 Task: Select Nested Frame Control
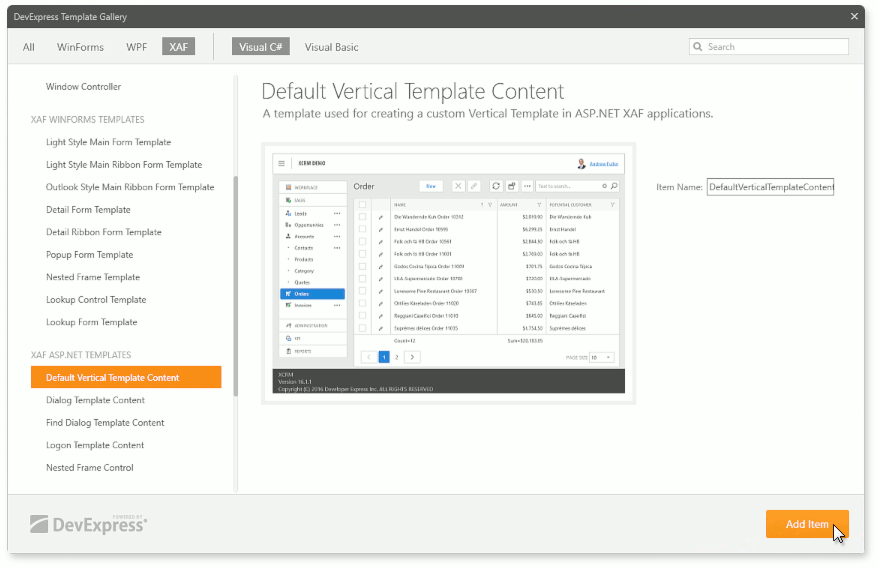click(x=90, y=468)
